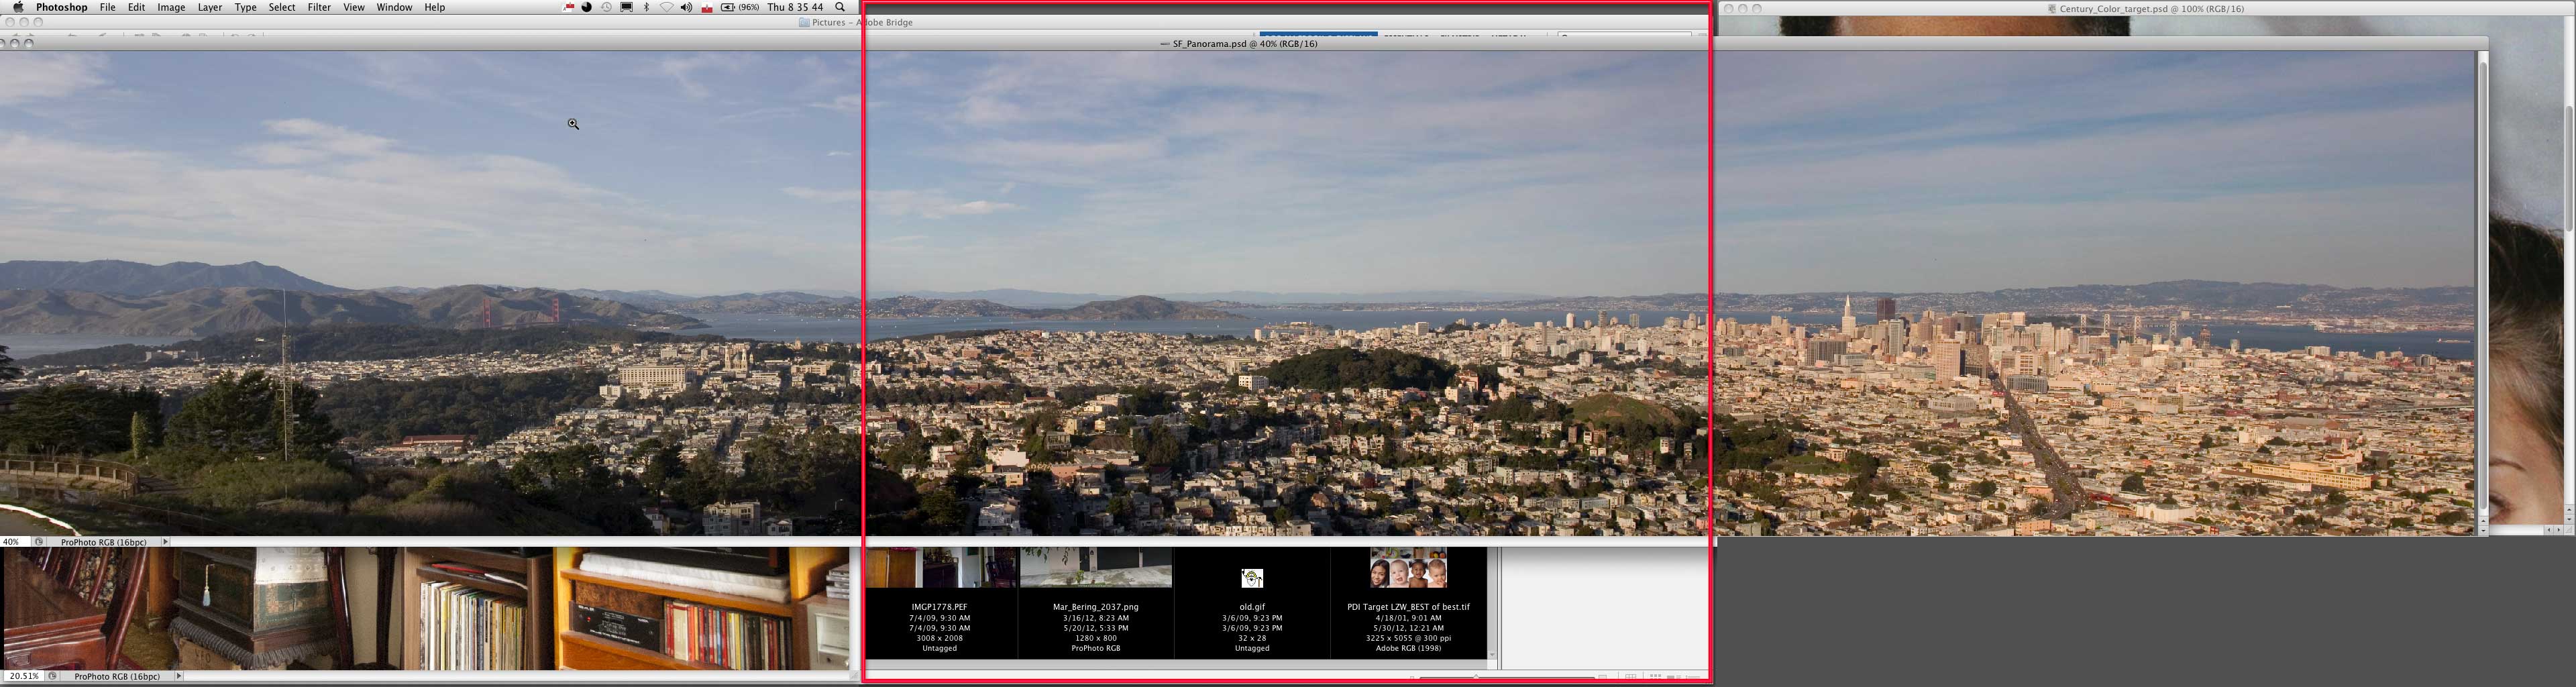
Task: Open the File menu
Action: (107, 7)
